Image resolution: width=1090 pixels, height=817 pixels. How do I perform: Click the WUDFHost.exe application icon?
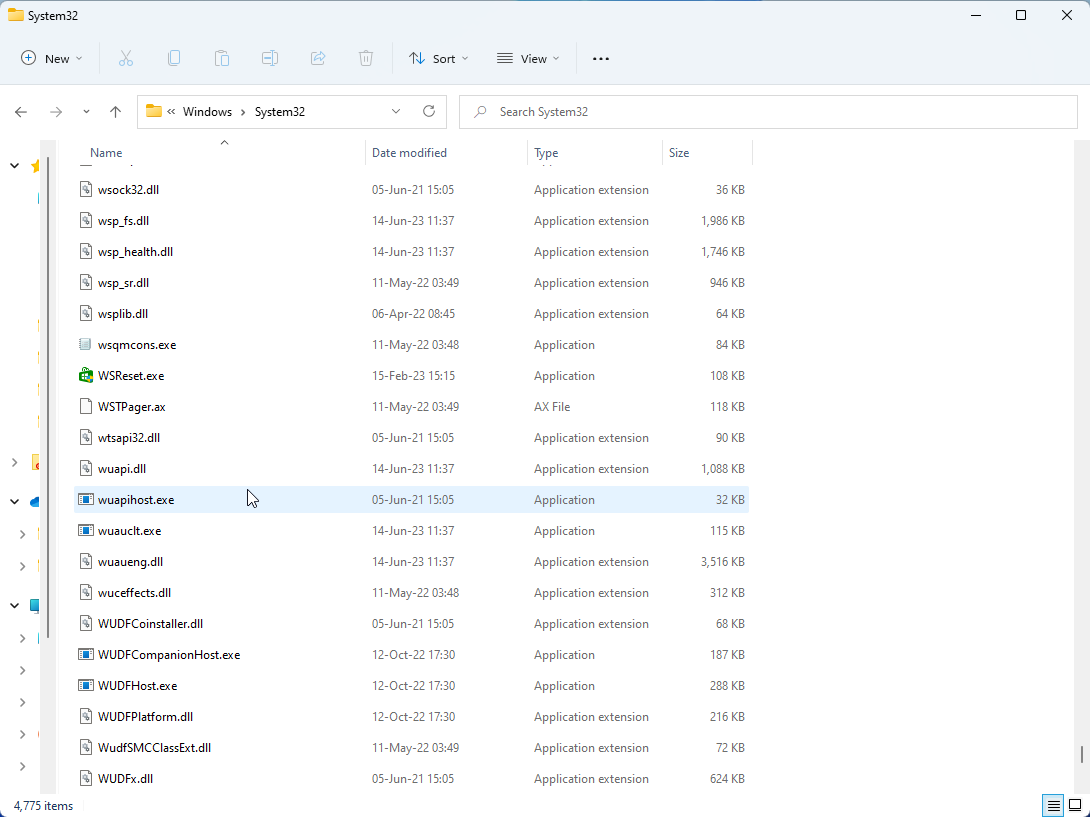click(86, 686)
